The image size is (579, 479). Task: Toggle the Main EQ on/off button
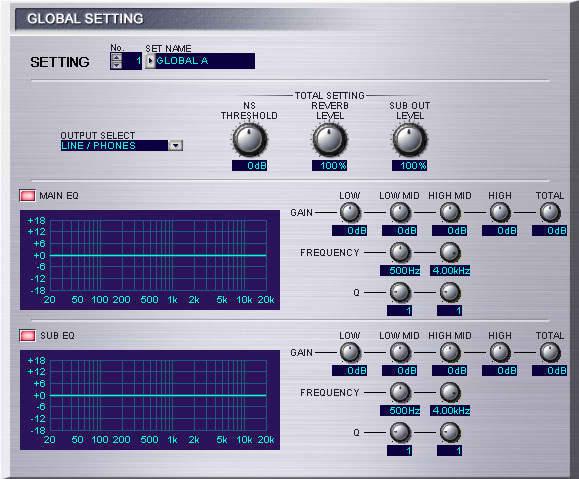point(27,195)
